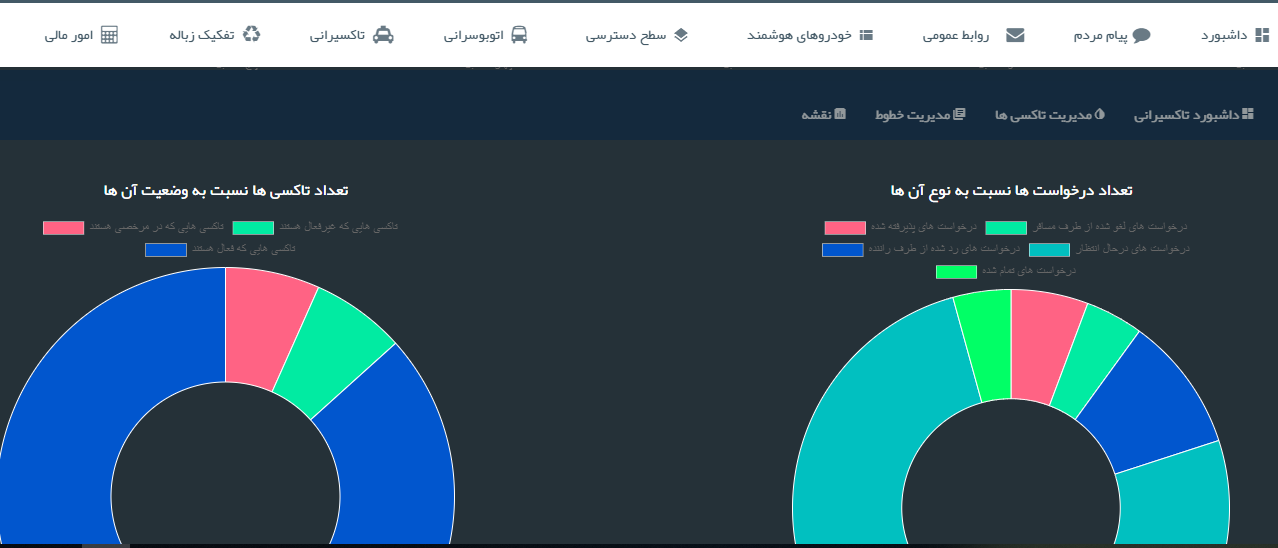Click the mint slice of the requests donut chart

(x=1093, y=360)
